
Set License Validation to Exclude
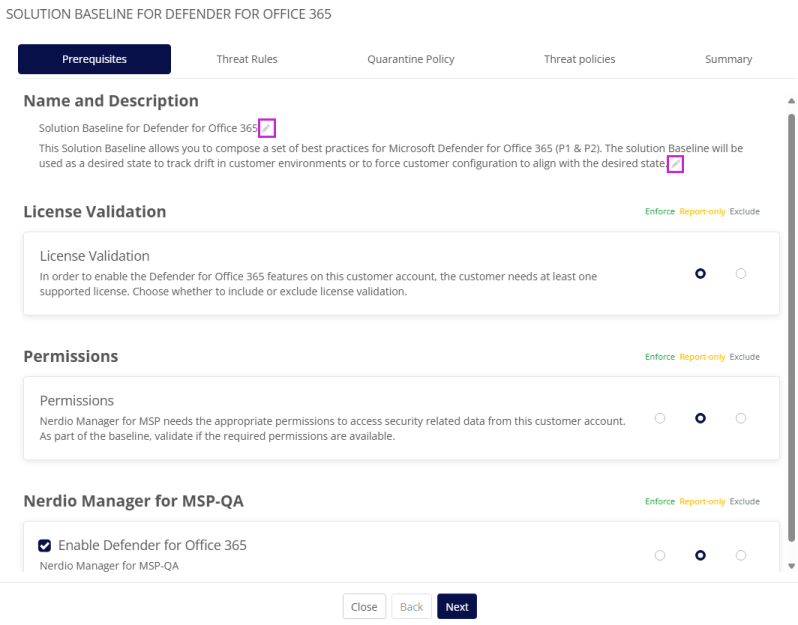[x=741, y=273]
